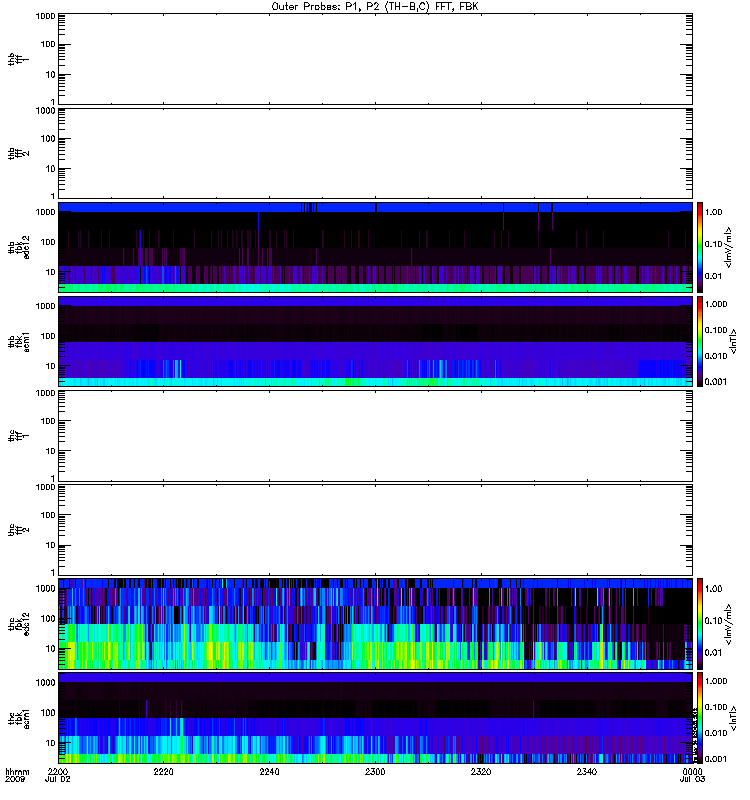750x800 pixels.
Task: Click the '<|nT|>' unit label of thc scm1
Action: point(733,718)
